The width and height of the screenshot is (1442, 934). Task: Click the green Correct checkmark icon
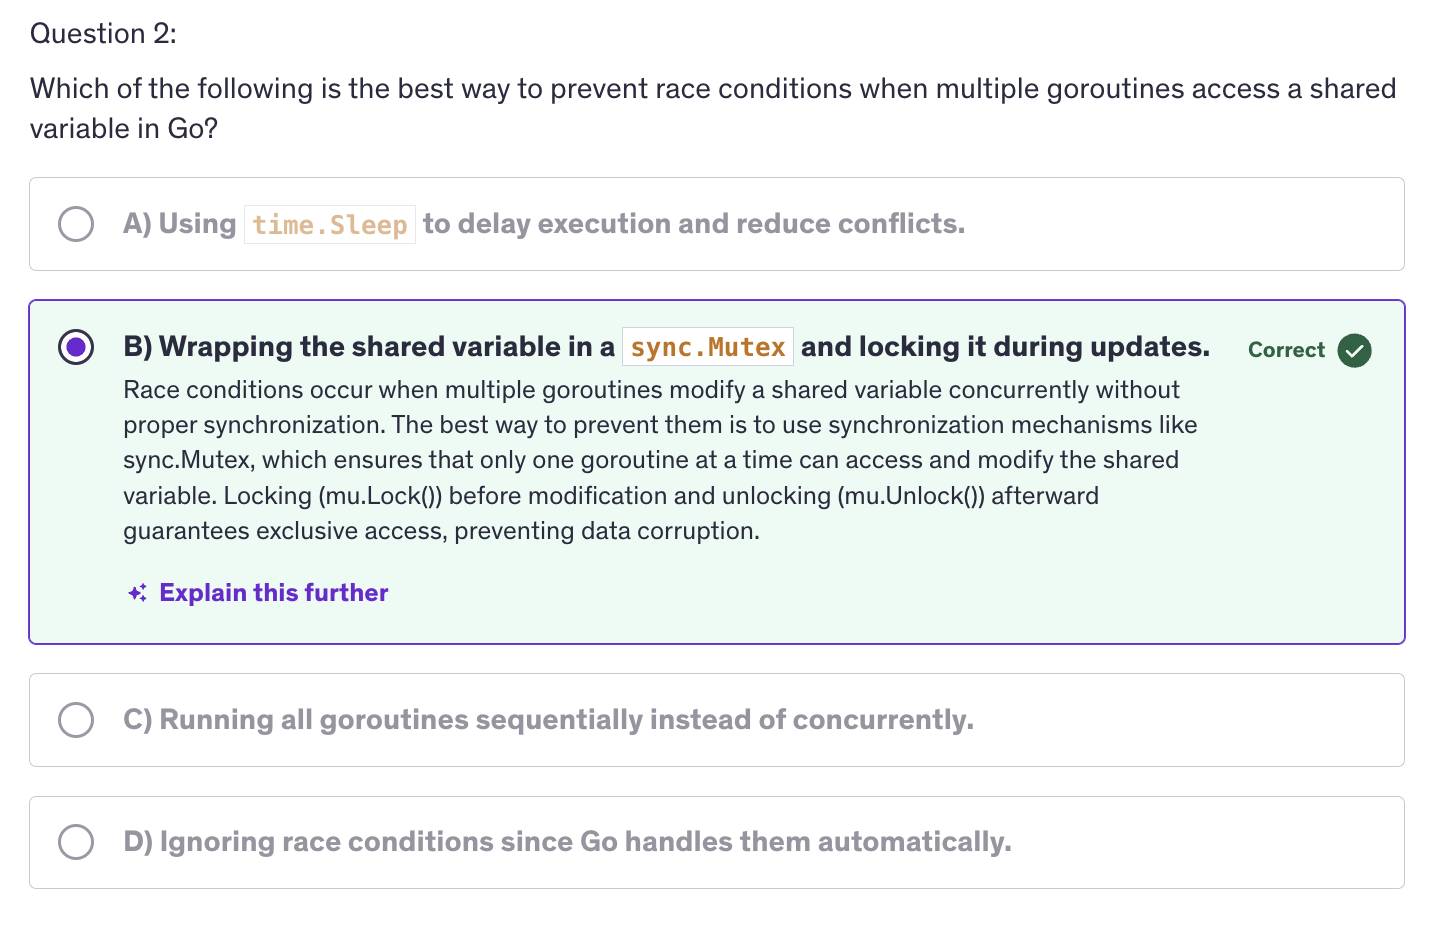coord(1354,350)
